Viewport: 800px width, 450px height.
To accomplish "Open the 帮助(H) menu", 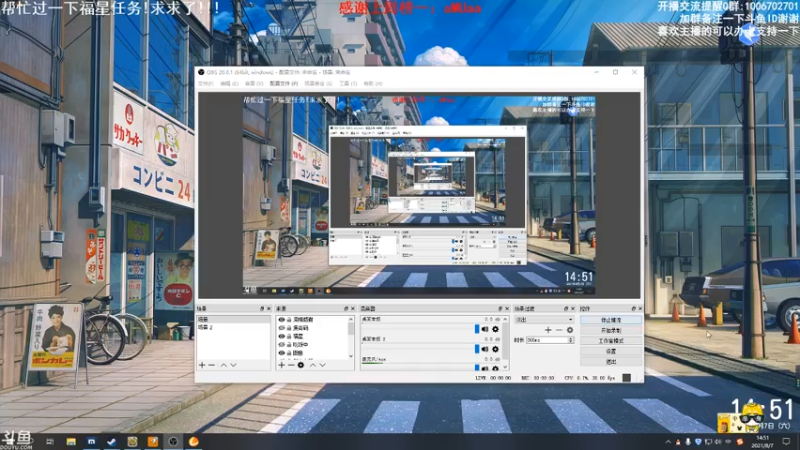I will coord(372,83).
